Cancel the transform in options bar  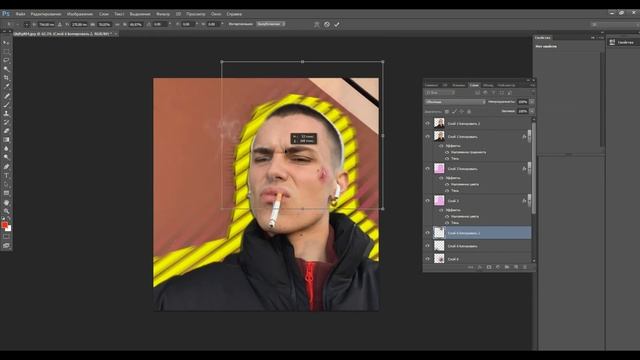click(x=327, y=24)
